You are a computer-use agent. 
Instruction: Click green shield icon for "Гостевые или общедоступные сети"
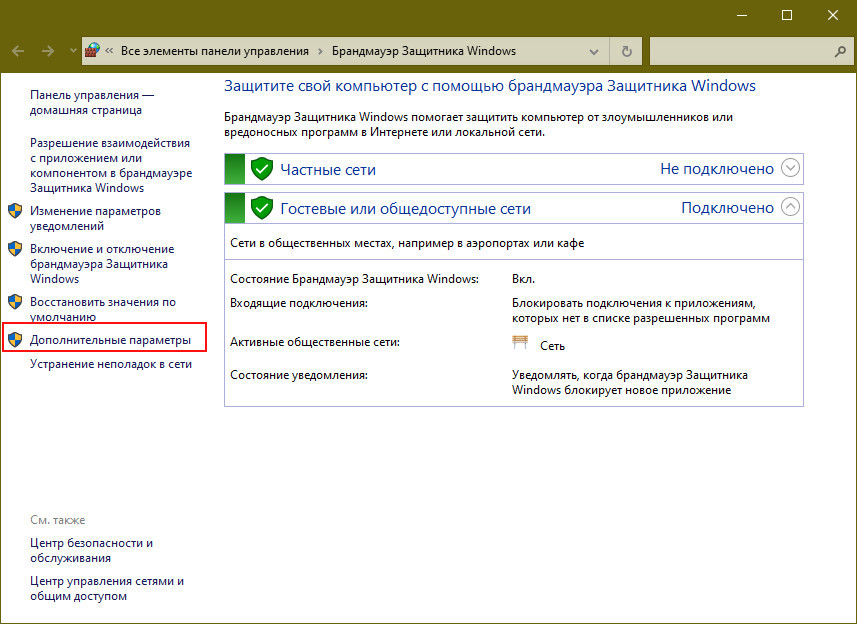point(262,208)
